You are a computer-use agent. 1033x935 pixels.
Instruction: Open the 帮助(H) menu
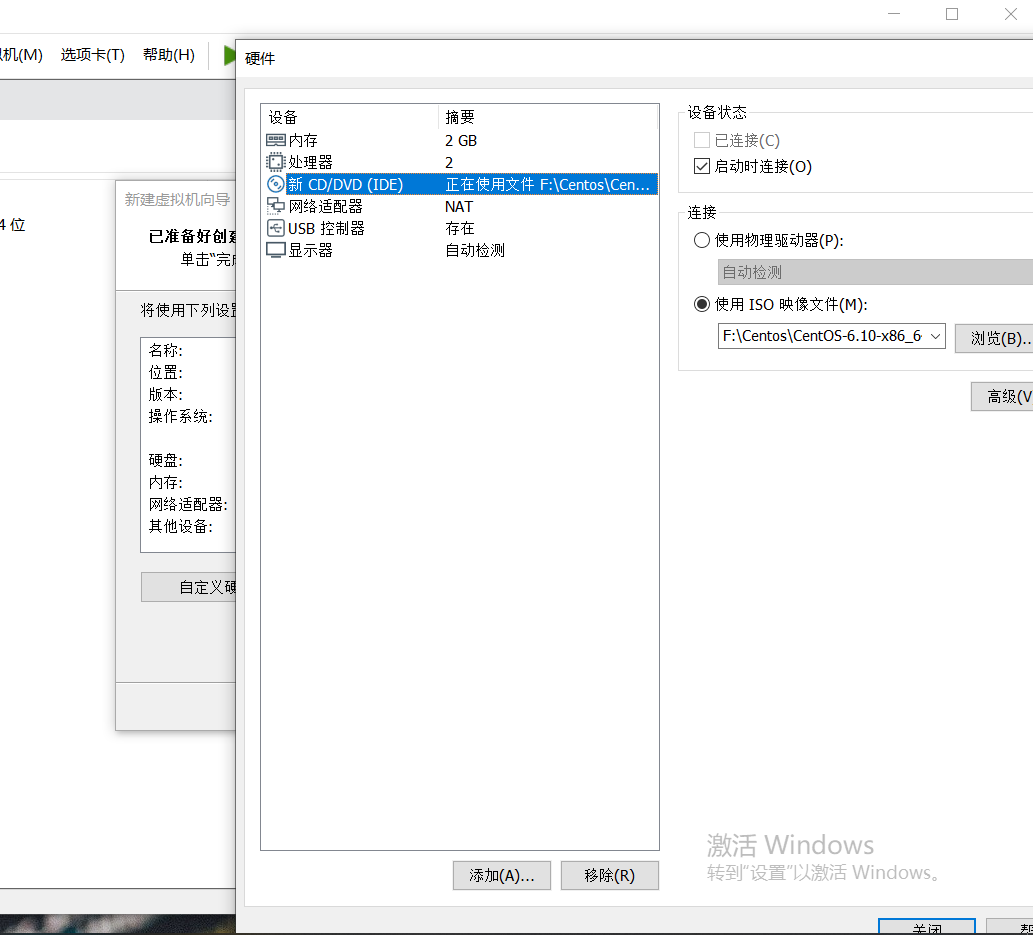[x=169, y=55]
